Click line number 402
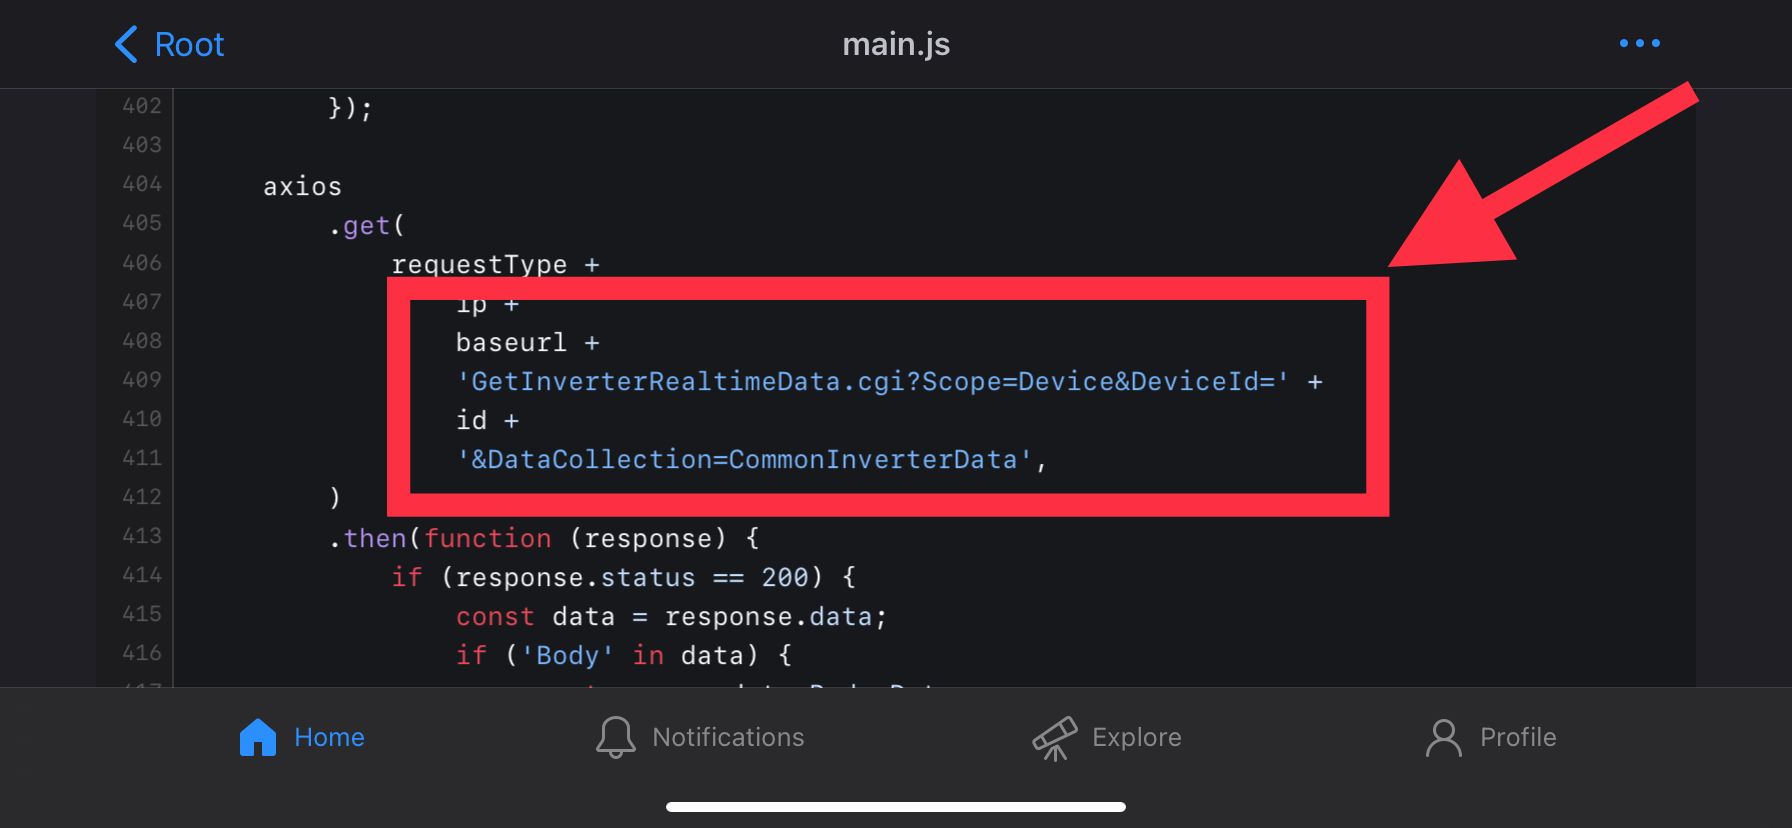 tap(142, 106)
